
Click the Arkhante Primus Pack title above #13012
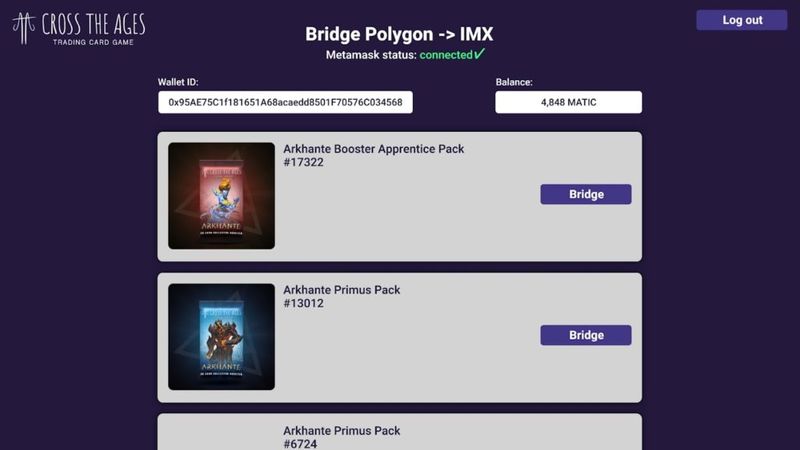point(341,290)
